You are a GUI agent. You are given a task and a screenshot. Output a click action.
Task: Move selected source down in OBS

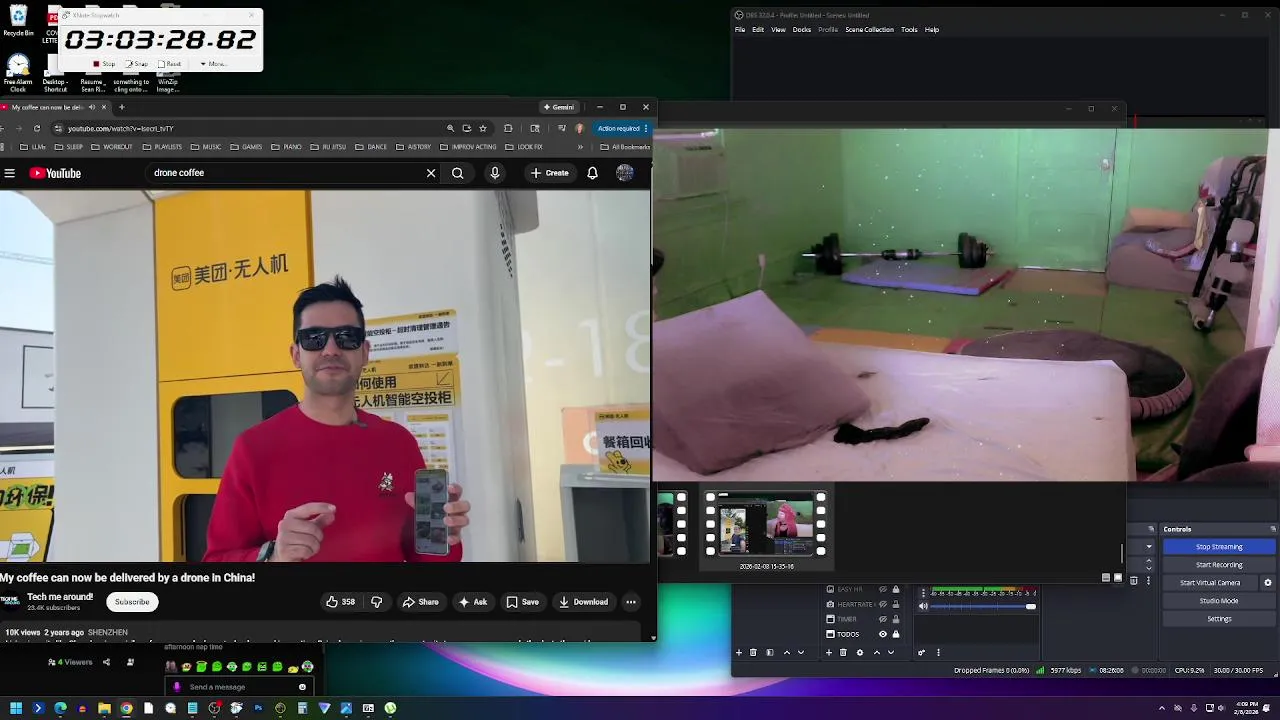point(891,652)
